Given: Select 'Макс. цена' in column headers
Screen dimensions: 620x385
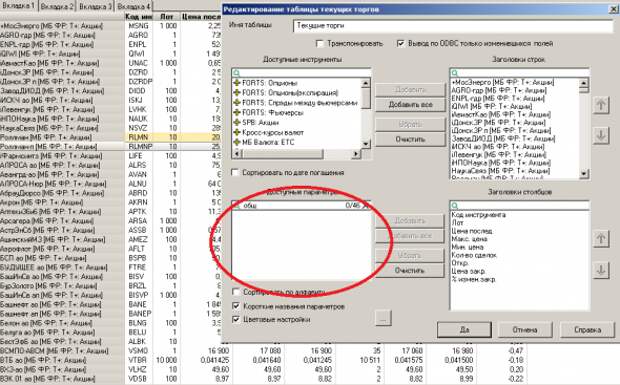Looking at the screenshot, I should tap(469, 239).
